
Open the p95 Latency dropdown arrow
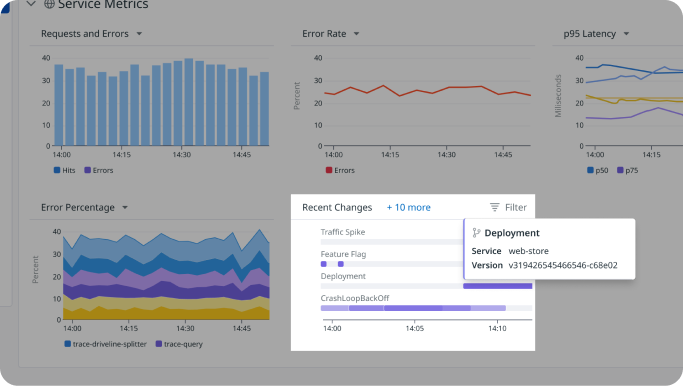coord(626,34)
